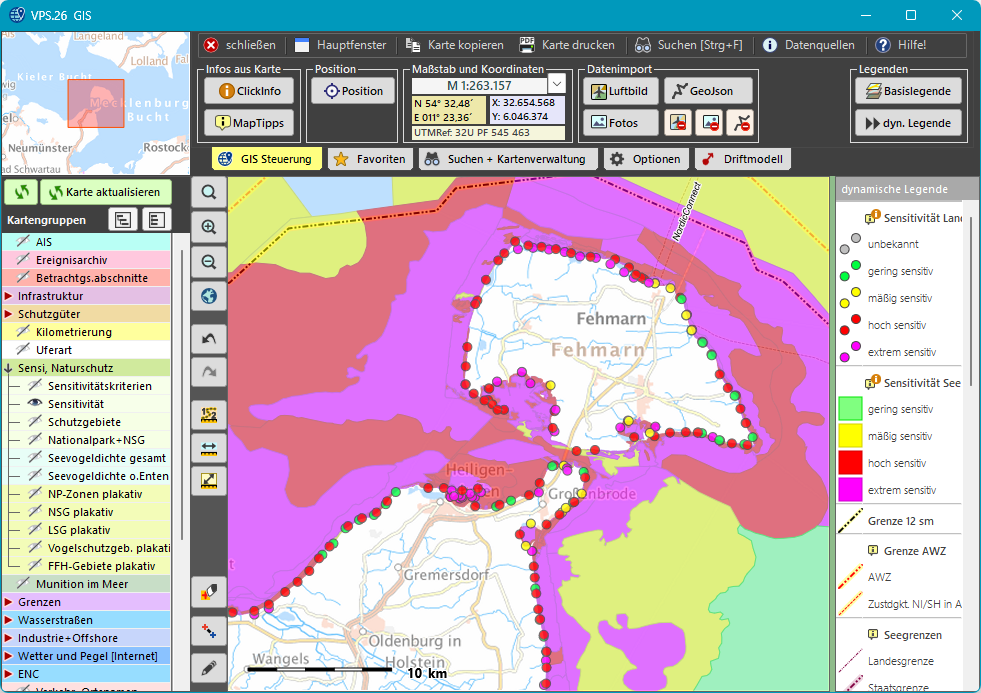Open the Driftmodell tab

(743, 159)
